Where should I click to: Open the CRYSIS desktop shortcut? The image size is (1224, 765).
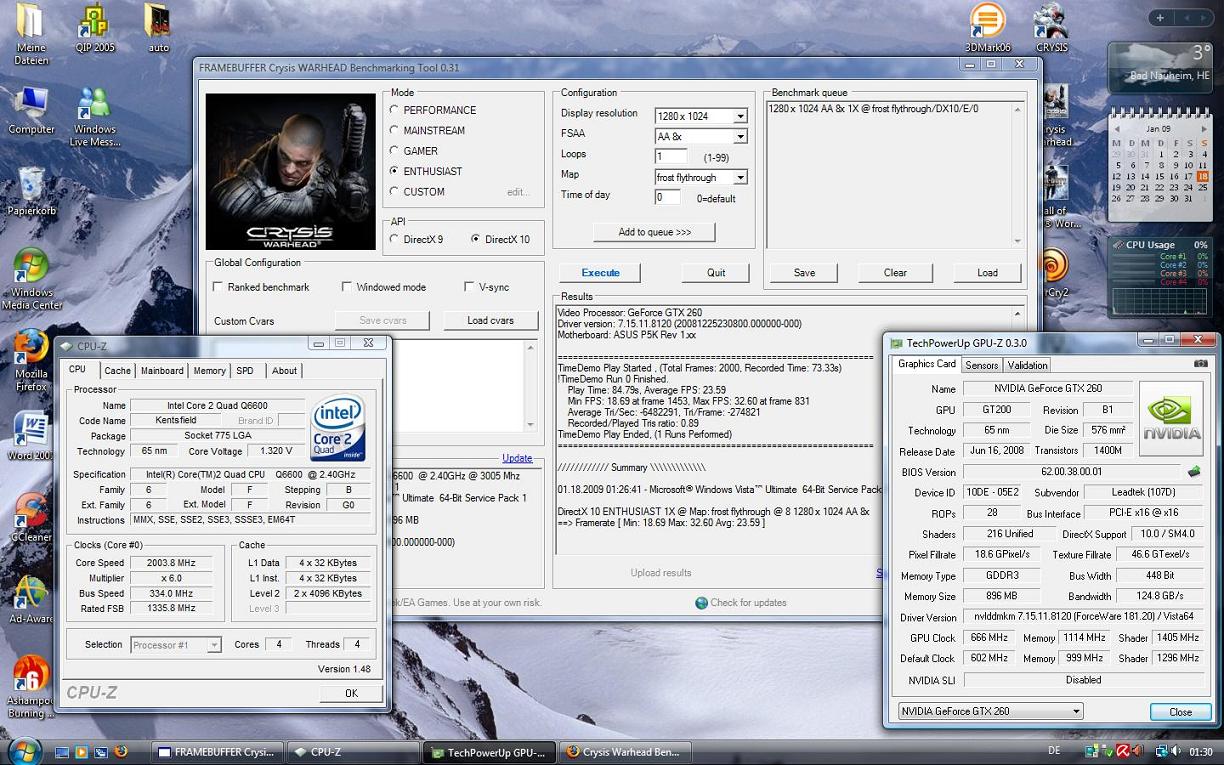pyautogui.click(x=1051, y=28)
